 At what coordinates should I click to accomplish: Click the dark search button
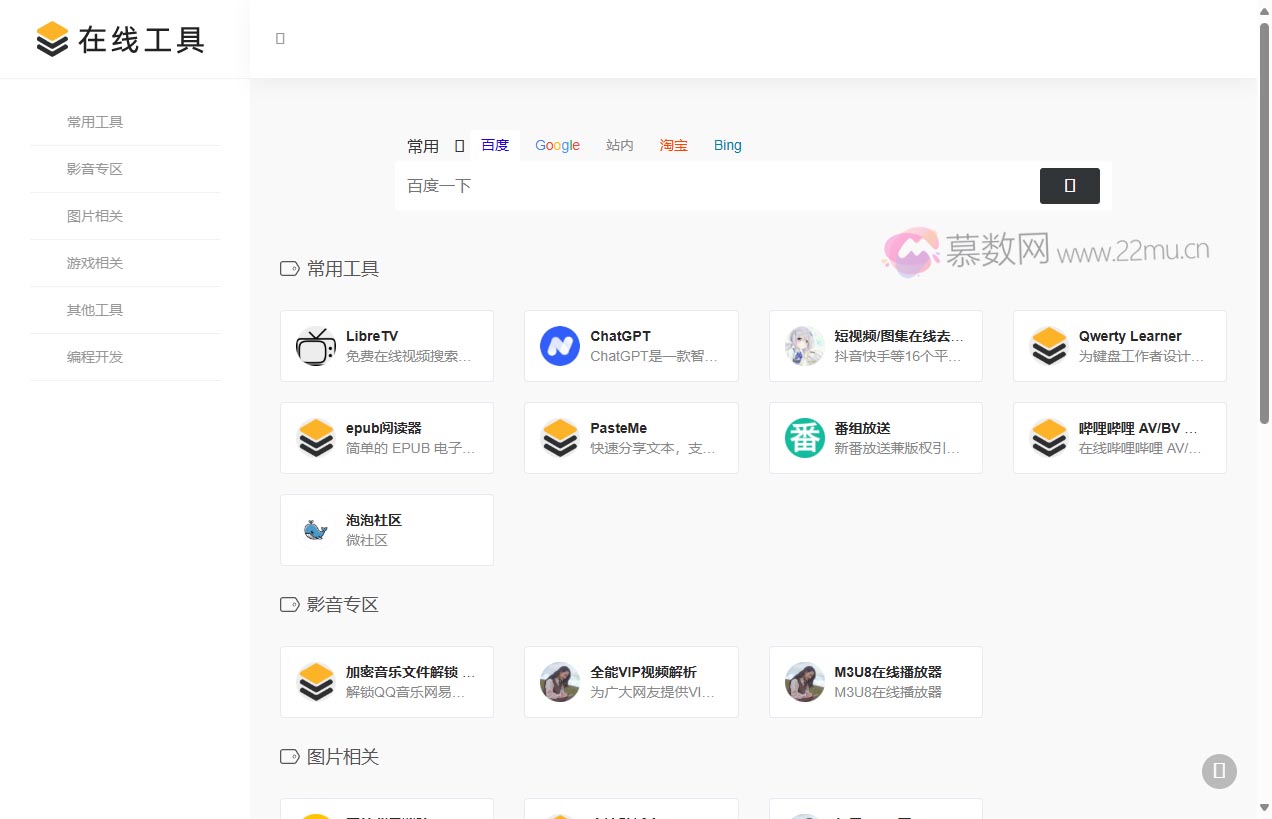click(1069, 186)
